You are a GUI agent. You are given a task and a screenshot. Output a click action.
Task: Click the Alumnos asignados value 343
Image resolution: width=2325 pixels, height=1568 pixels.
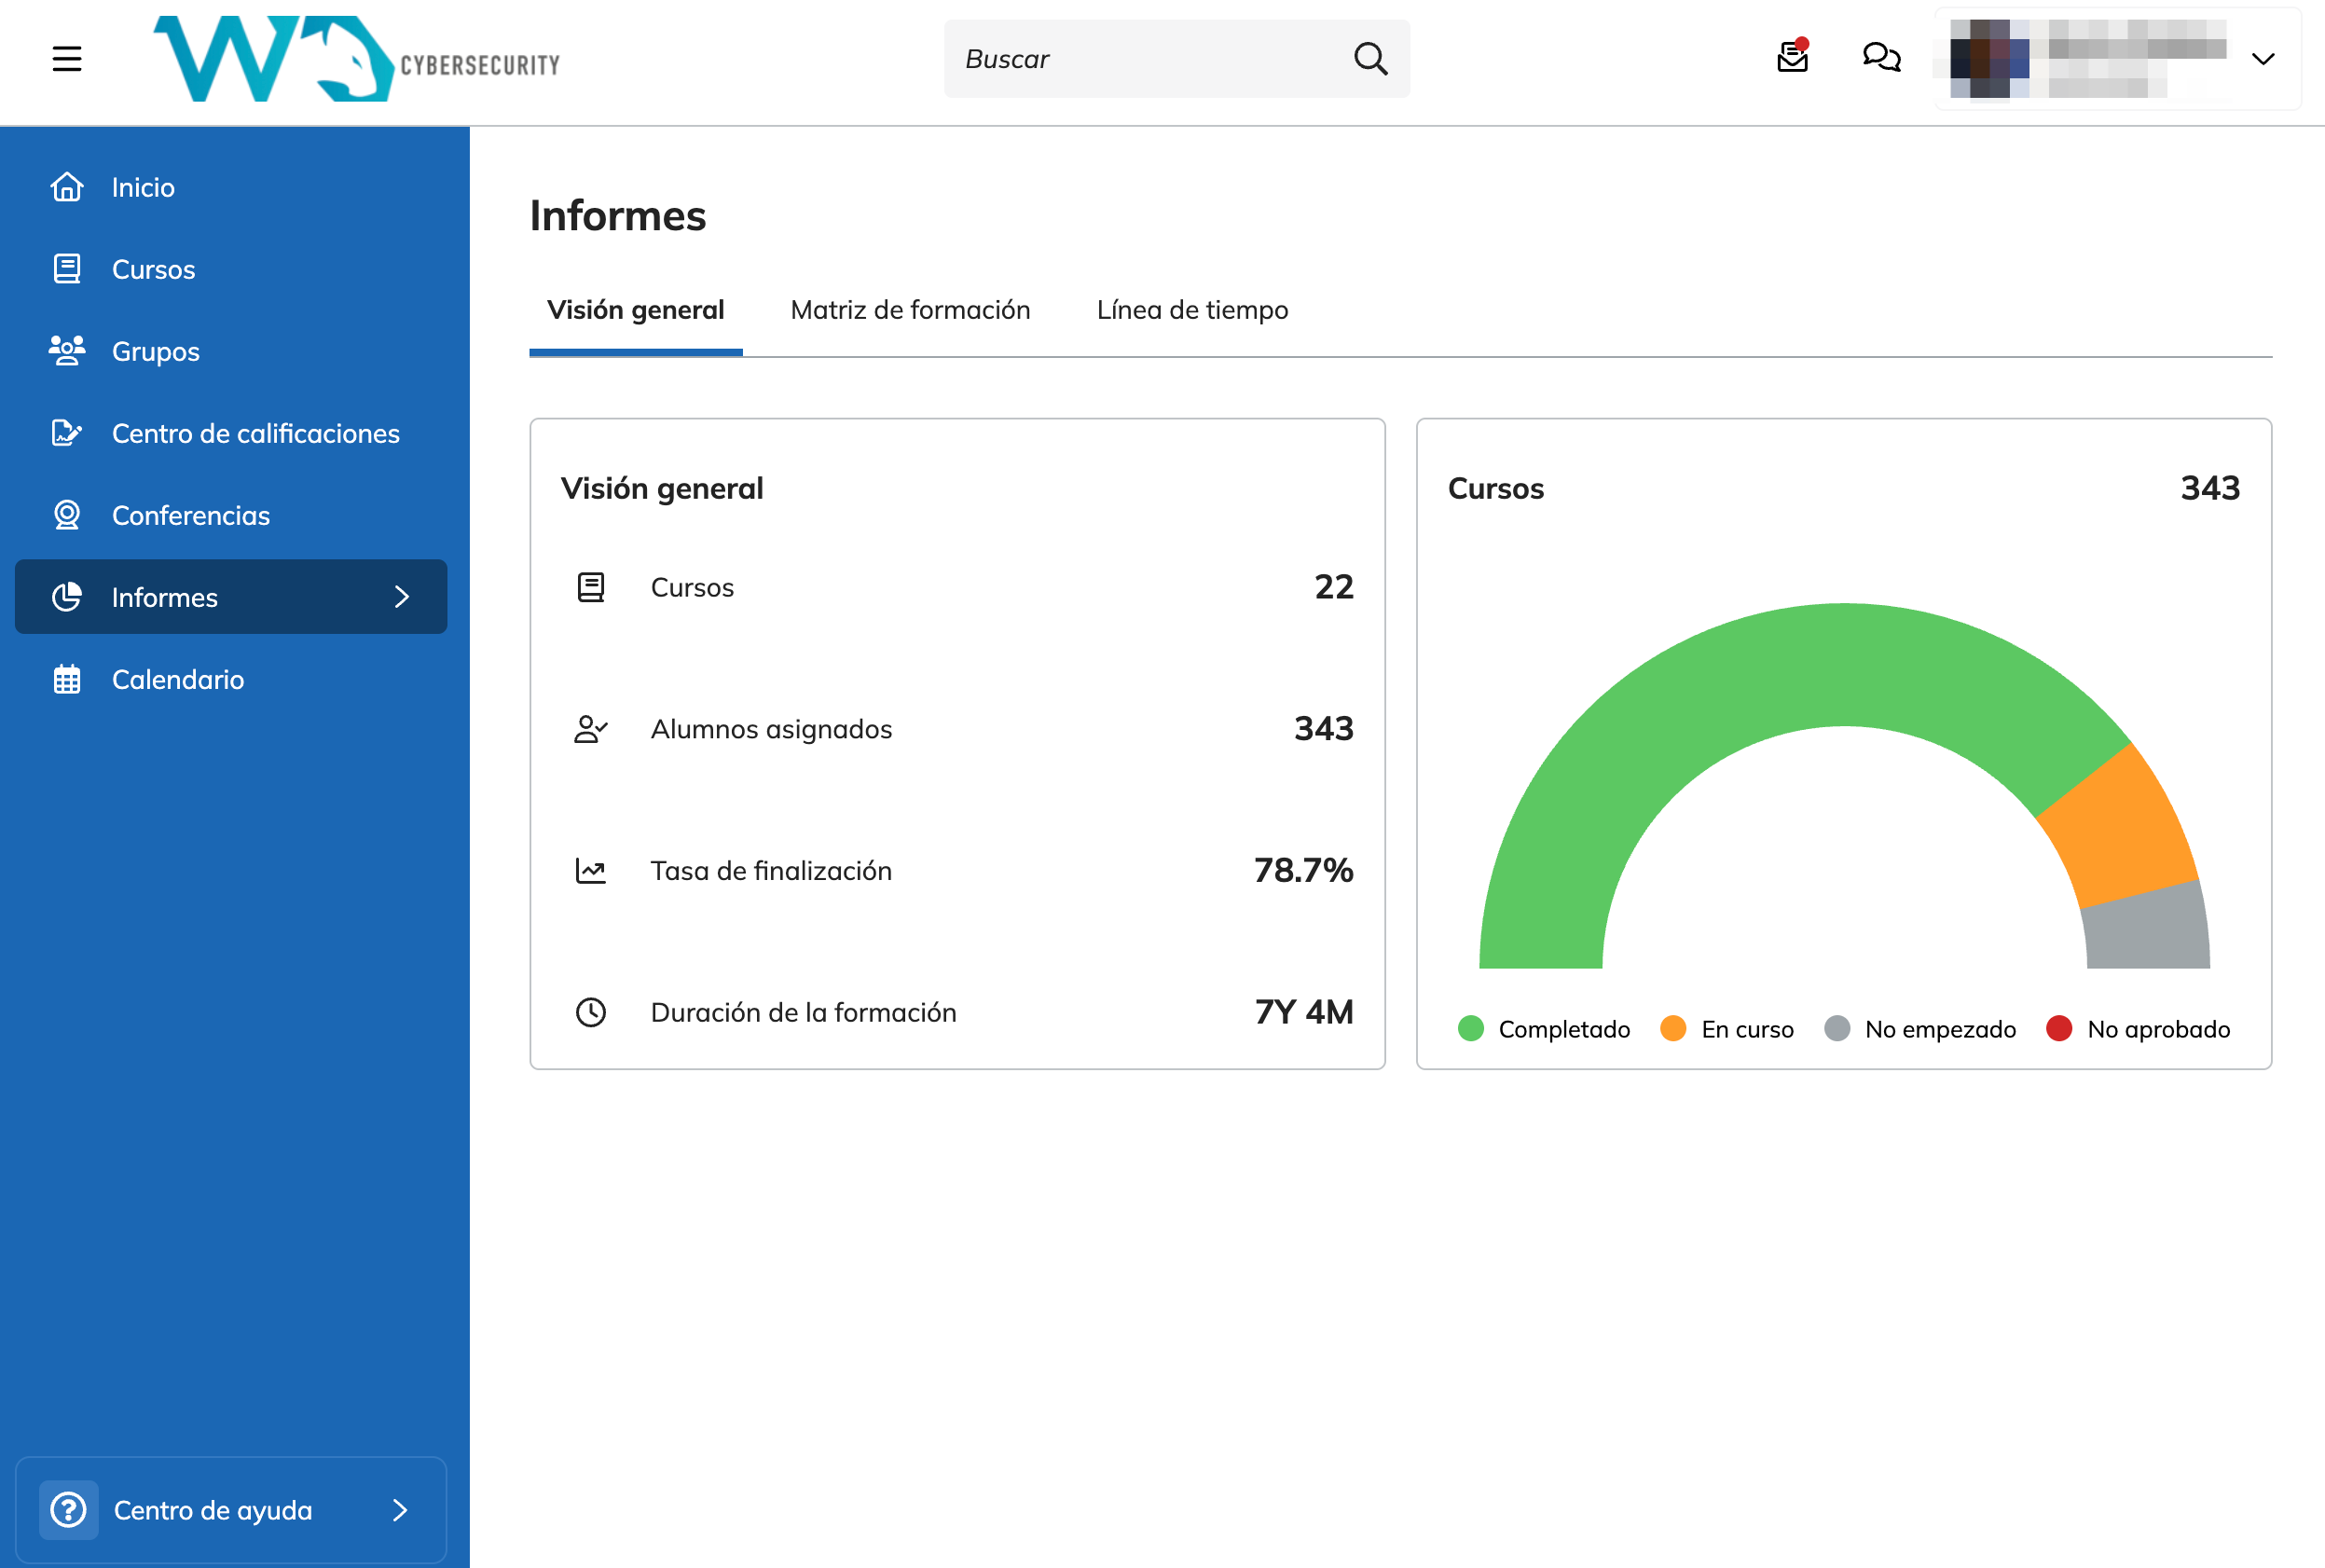click(x=1324, y=729)
